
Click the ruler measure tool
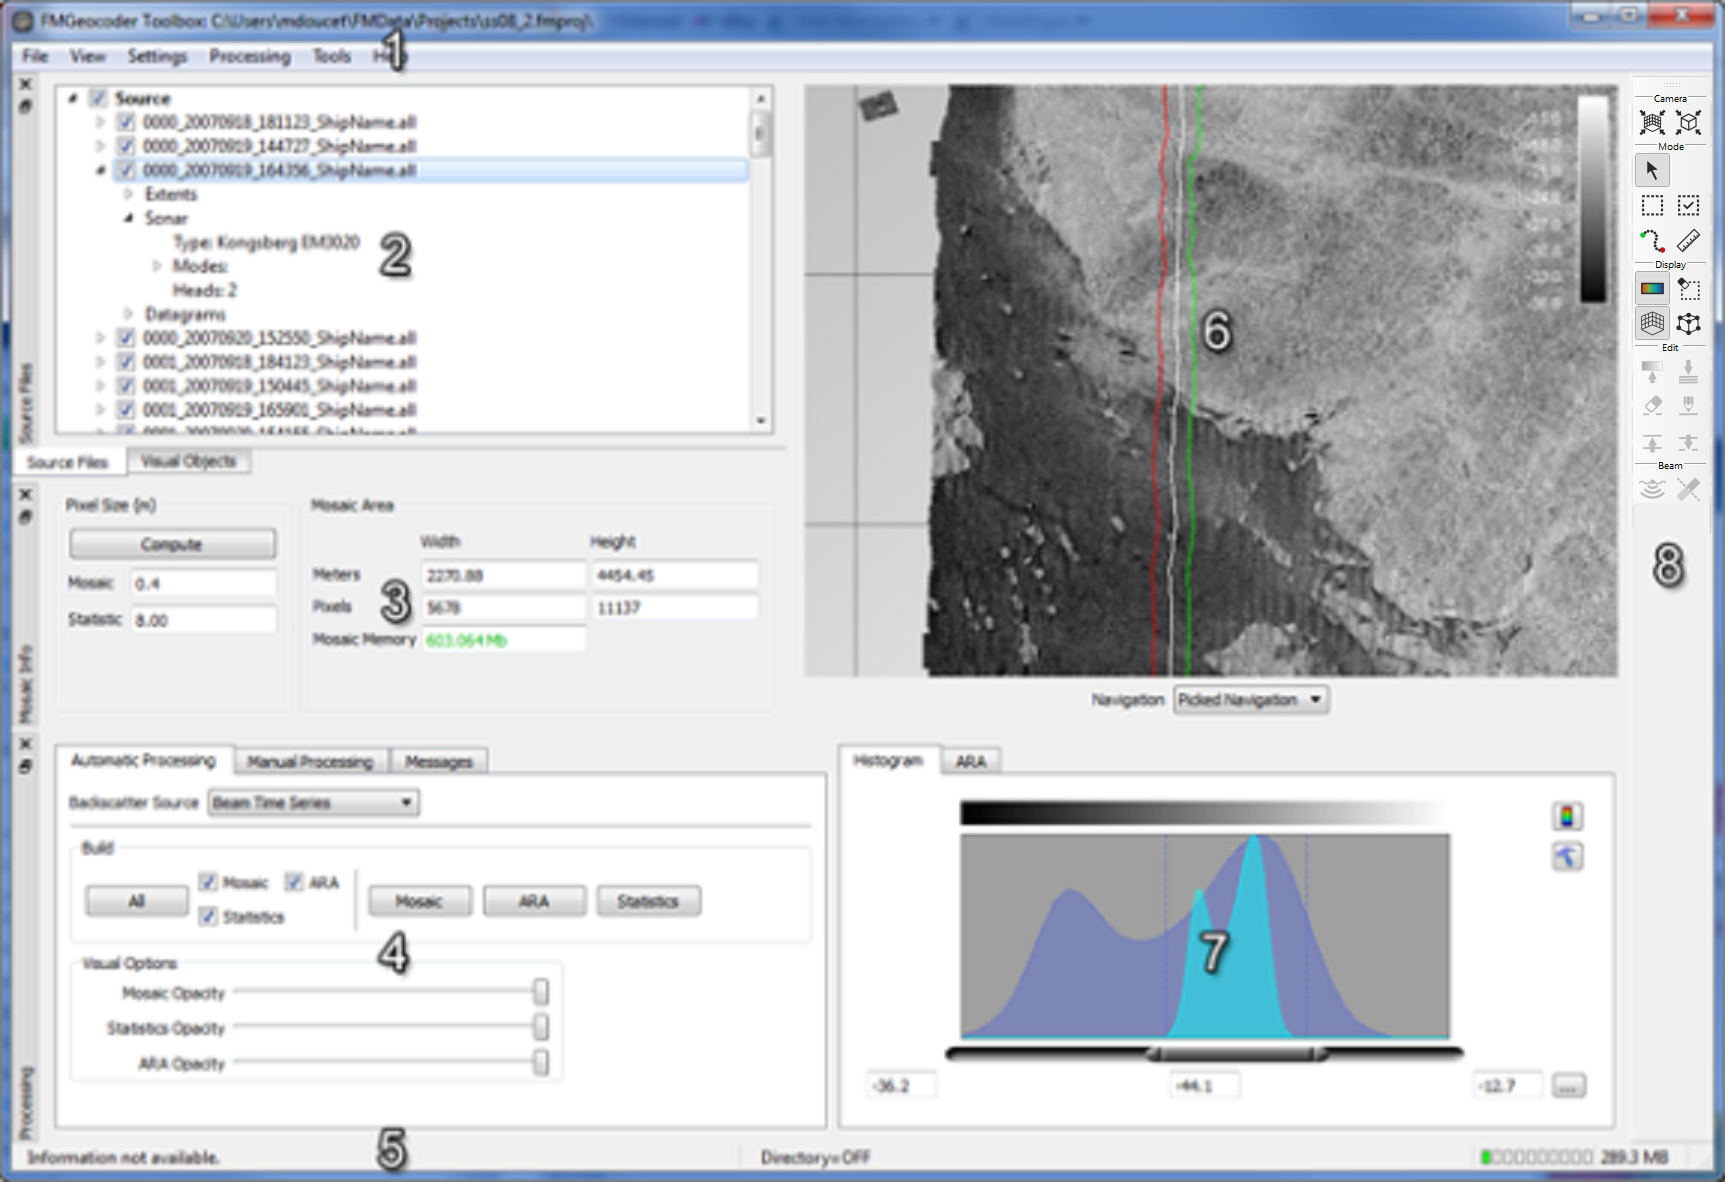coord(1688,240)
